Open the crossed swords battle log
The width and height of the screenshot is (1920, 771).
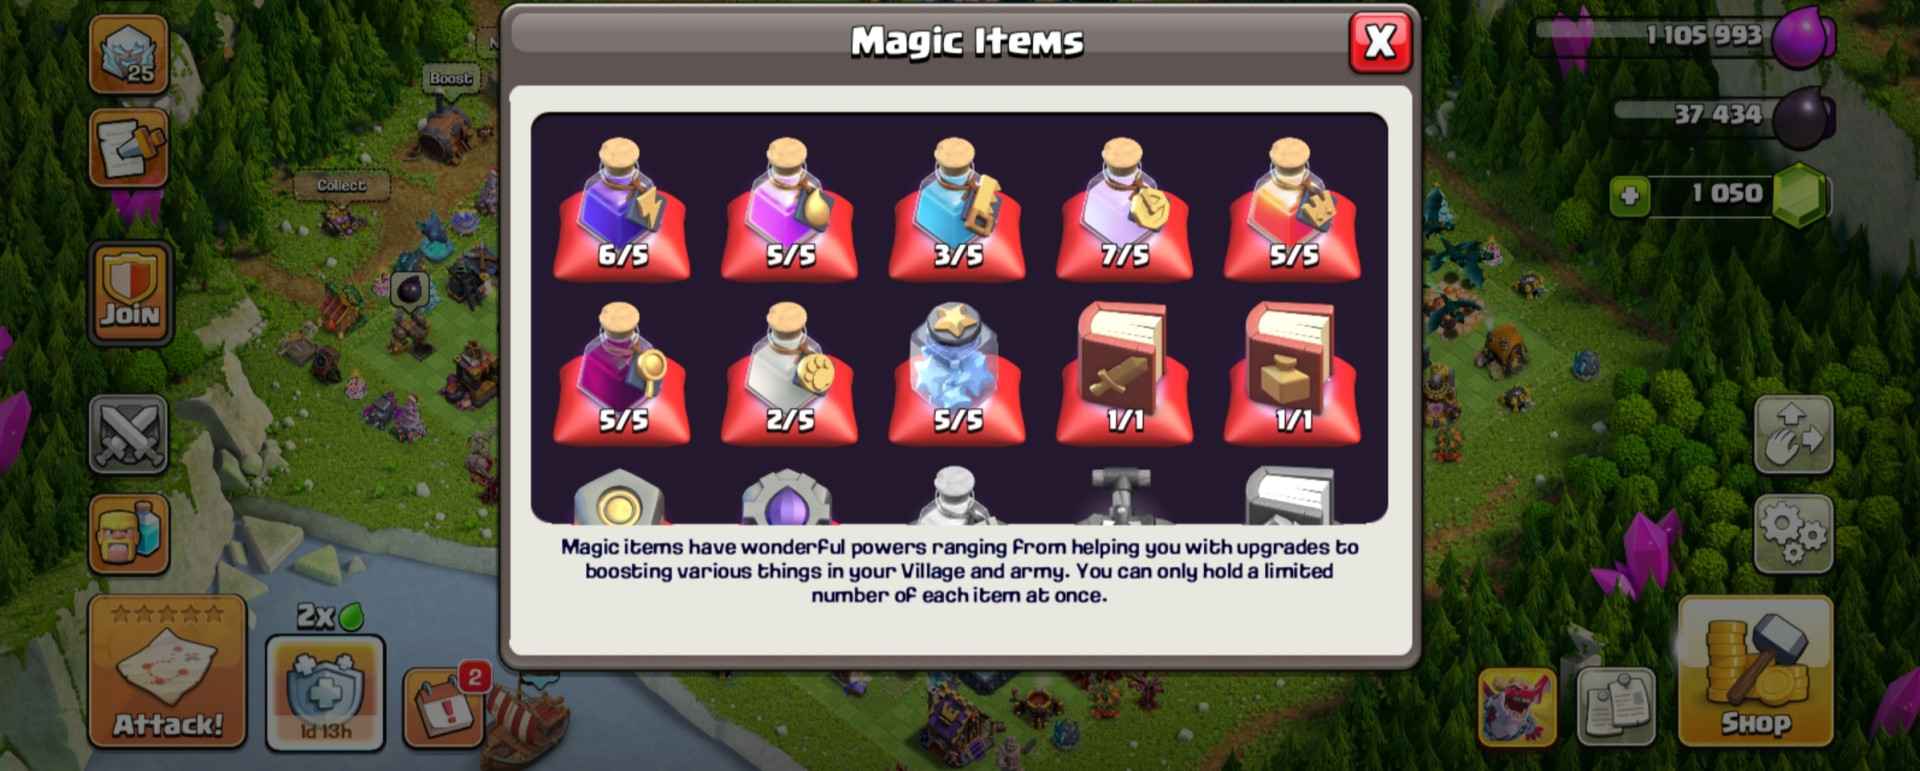pyautogui.click(x=129, y=434)
